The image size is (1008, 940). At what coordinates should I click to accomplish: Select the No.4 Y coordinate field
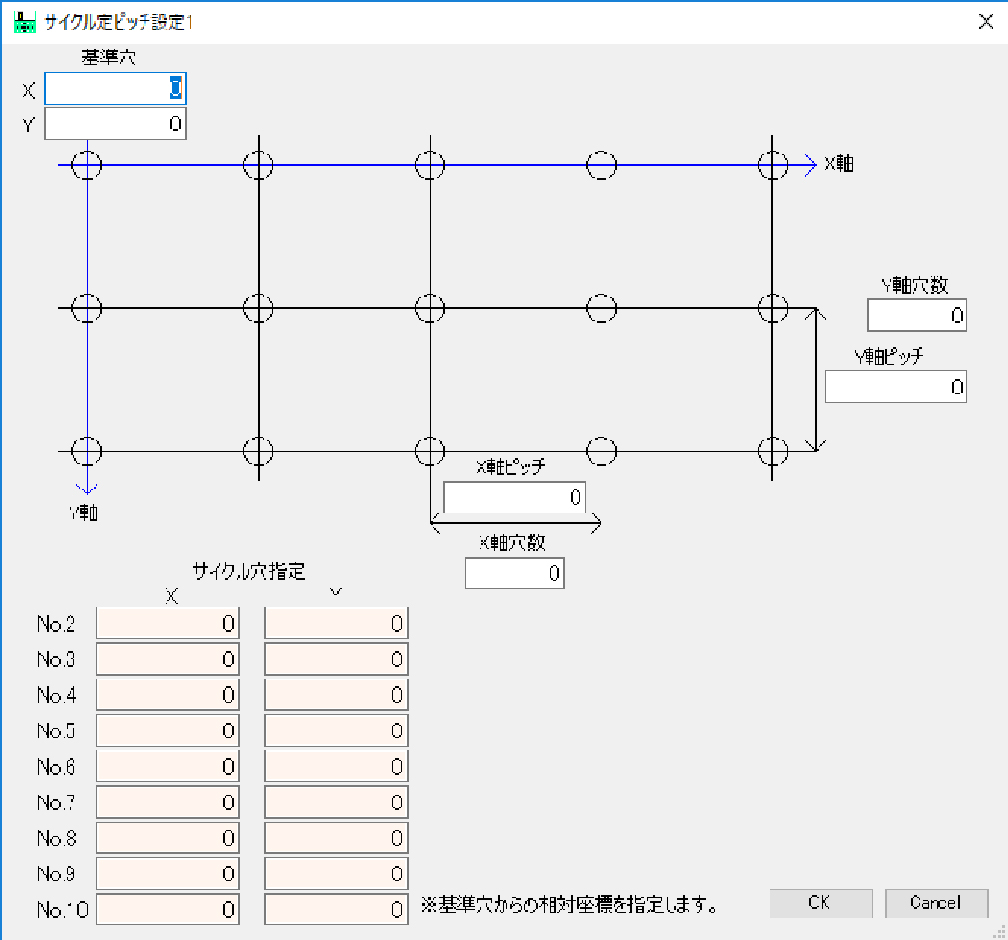336,694
